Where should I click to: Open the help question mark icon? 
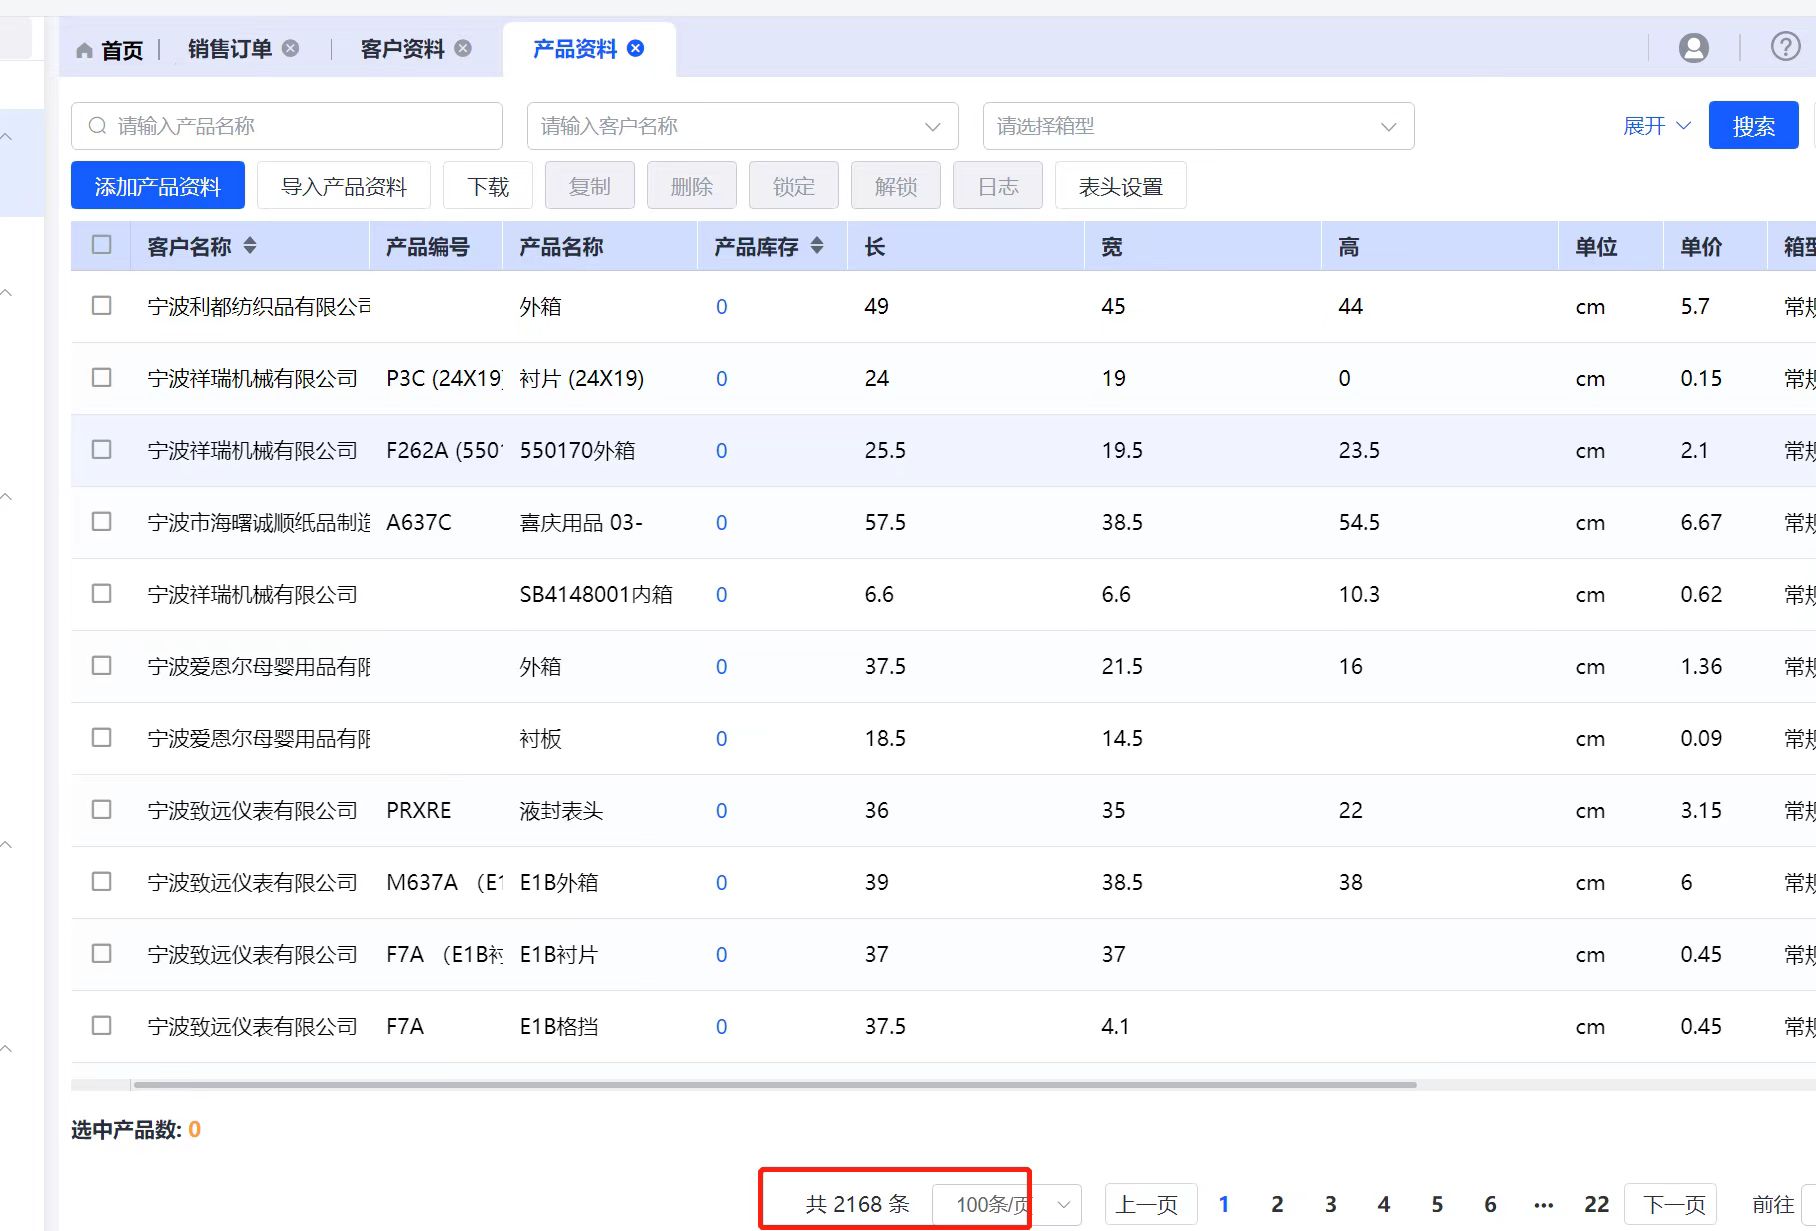(x=1786, y=46)
